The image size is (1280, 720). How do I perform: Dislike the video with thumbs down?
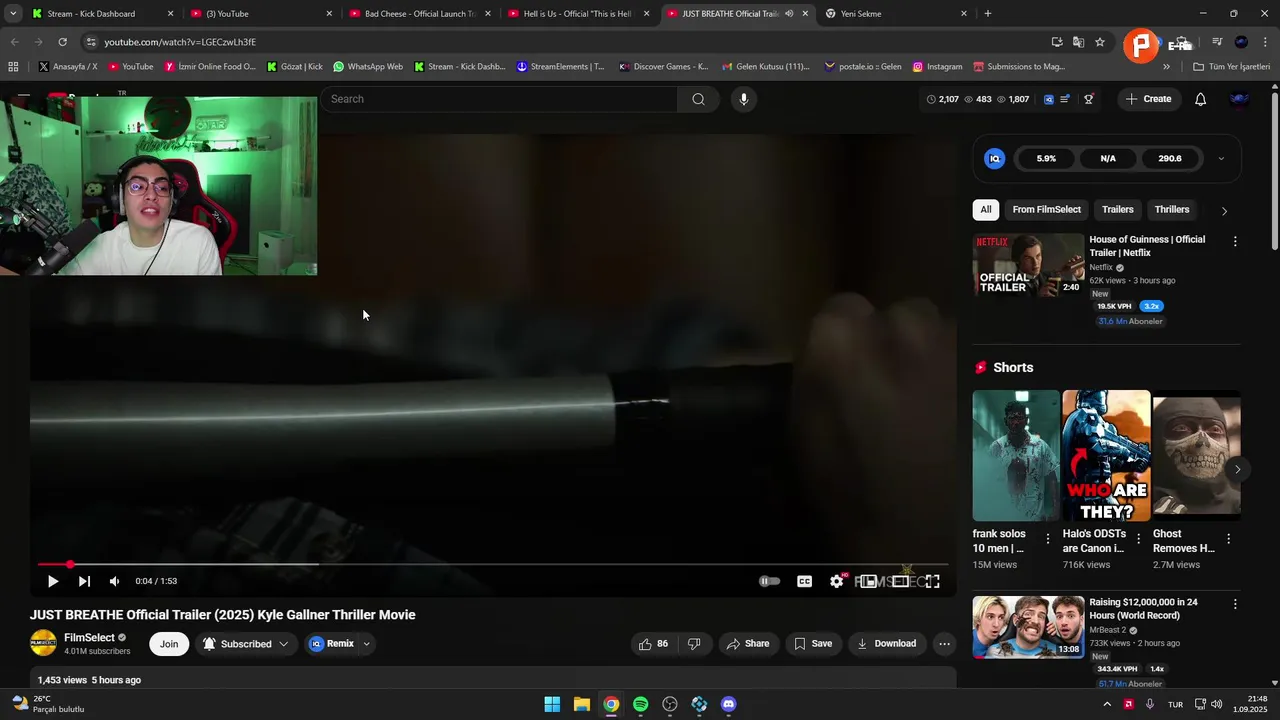pos(694,644)
